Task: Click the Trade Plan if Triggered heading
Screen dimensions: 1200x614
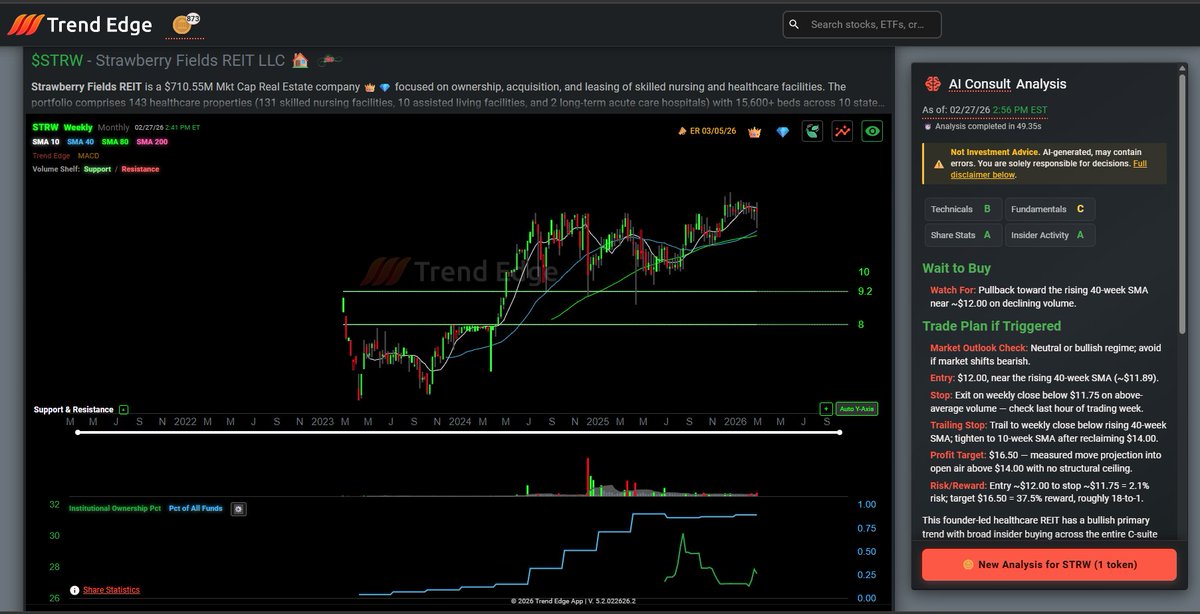Action: click(992, 326)
